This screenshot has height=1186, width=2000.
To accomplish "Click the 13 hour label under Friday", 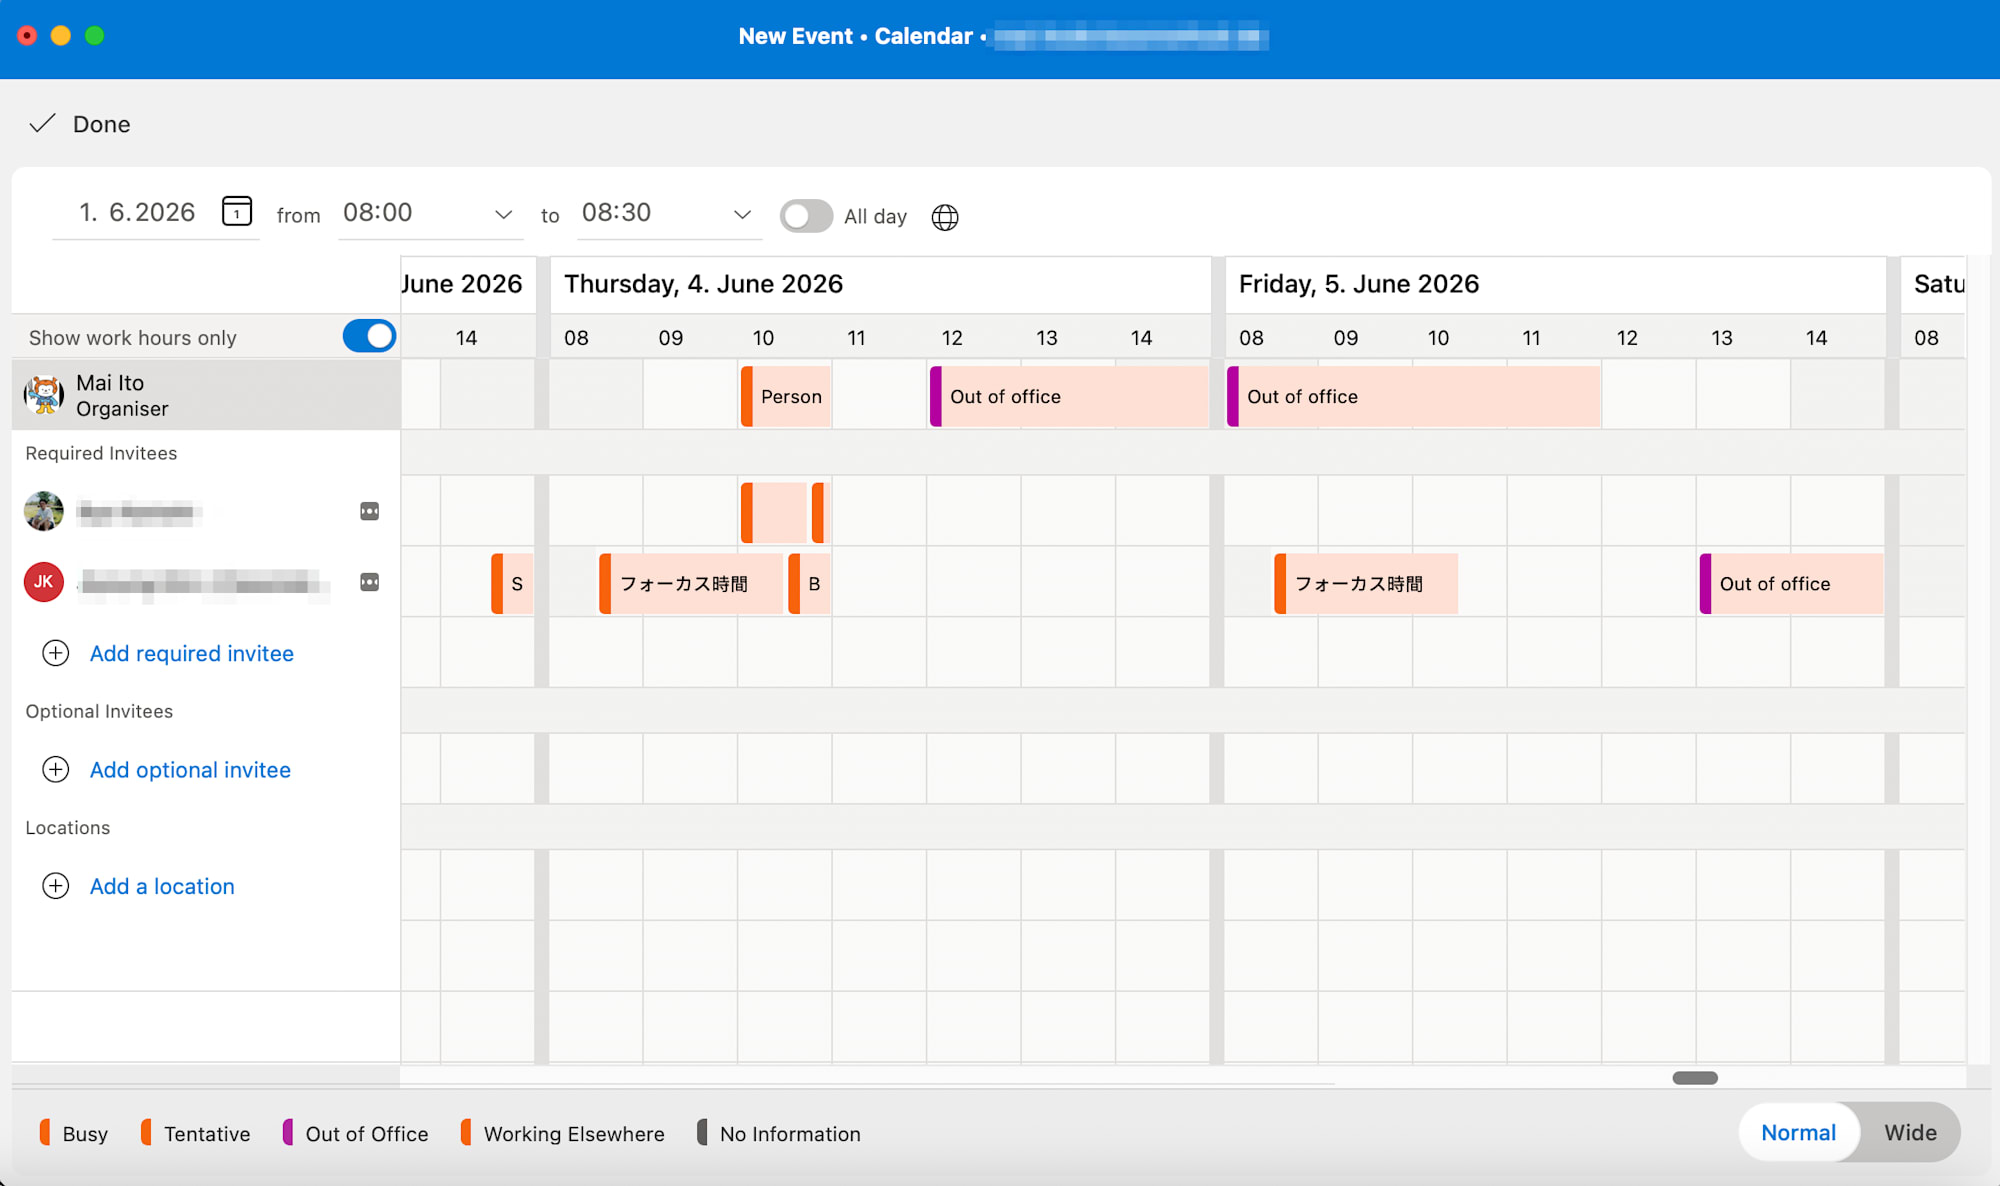I will pyautogui.click(x=1721, y=338).
